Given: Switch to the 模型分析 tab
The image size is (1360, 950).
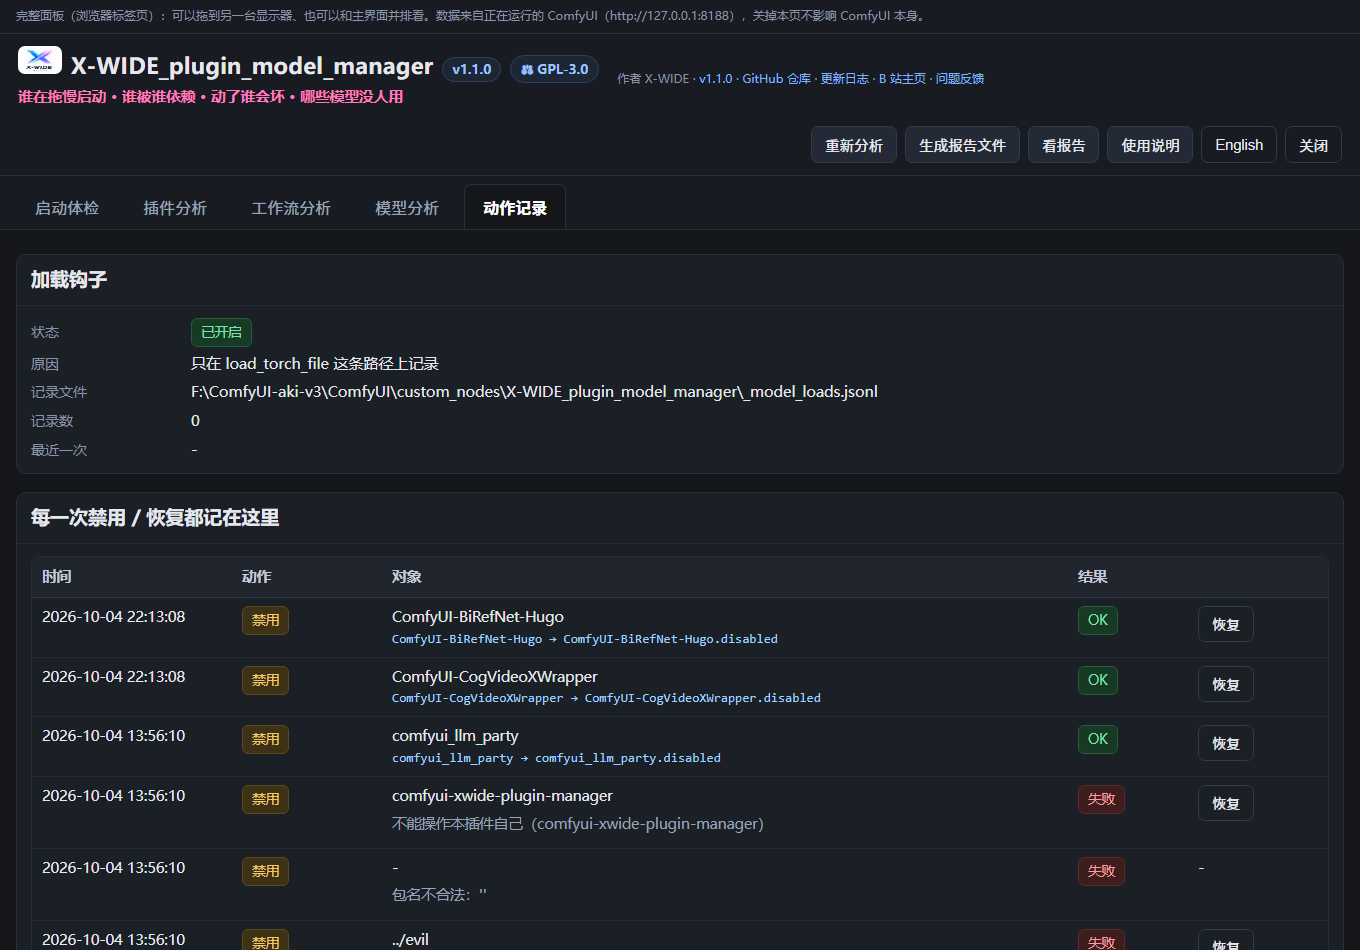Looking at the screenshot, I should click(407, 208).
